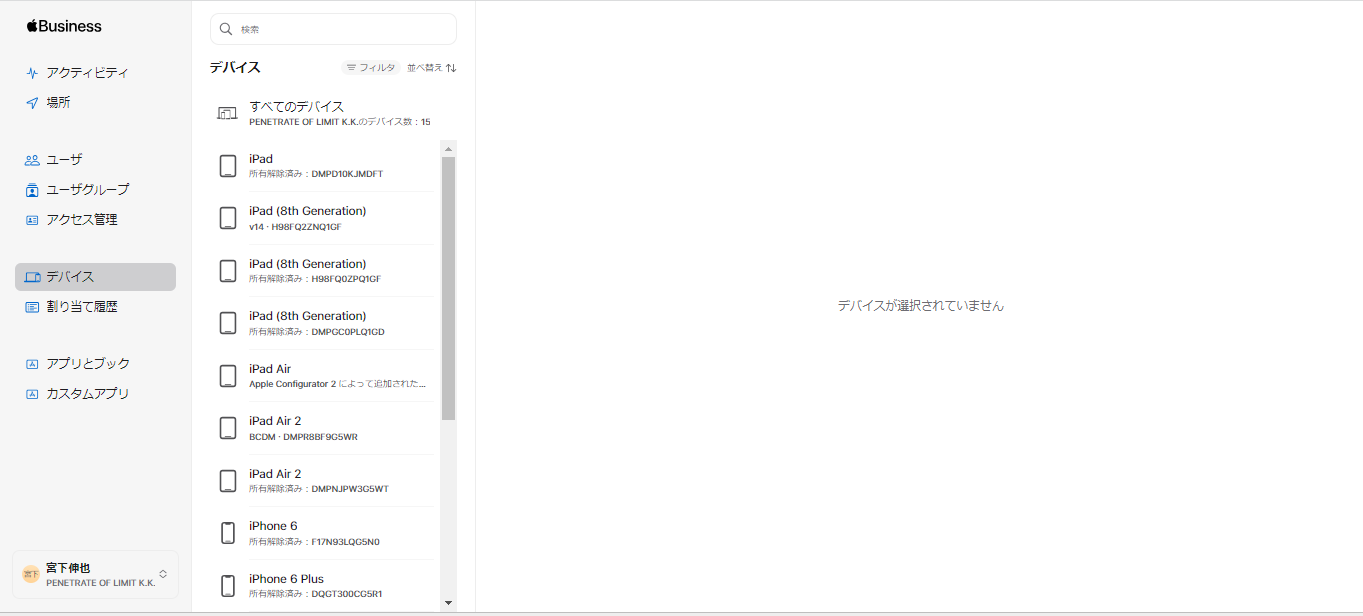The height and width of the screenshot is (616, 1363).
Task: Open the フィルタ filter button
Action: 371,68
